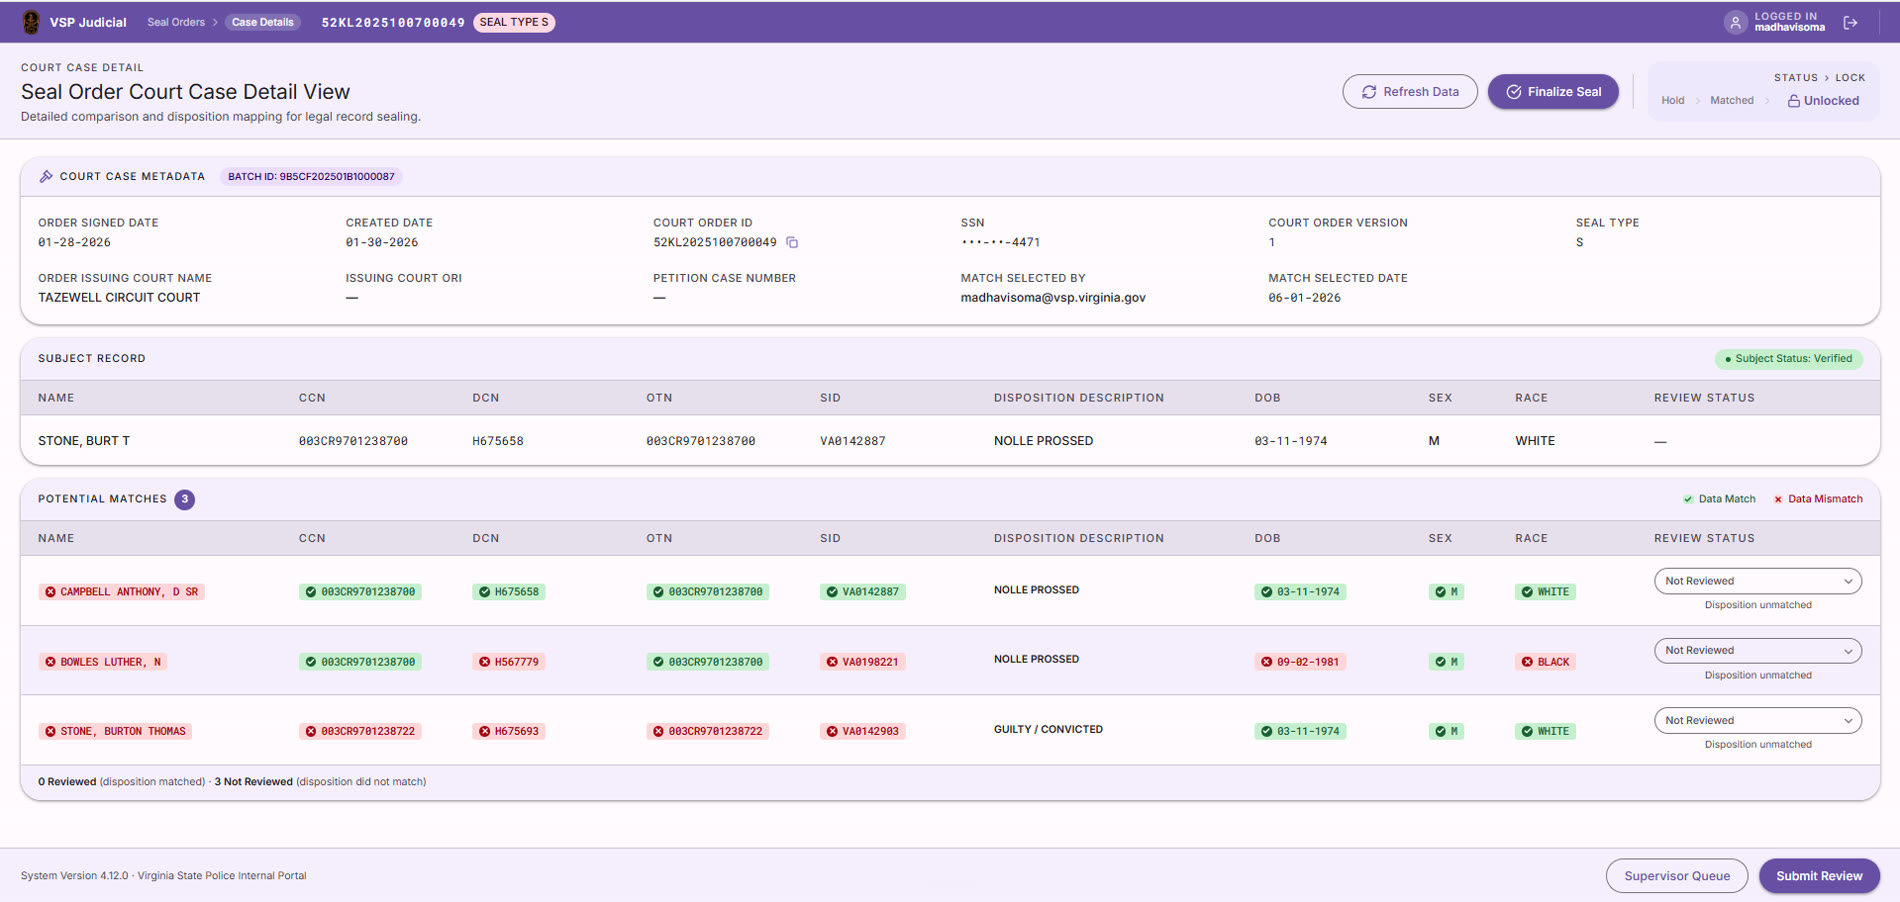
Task: Click the Hold status step
Action: point(1673,101)
